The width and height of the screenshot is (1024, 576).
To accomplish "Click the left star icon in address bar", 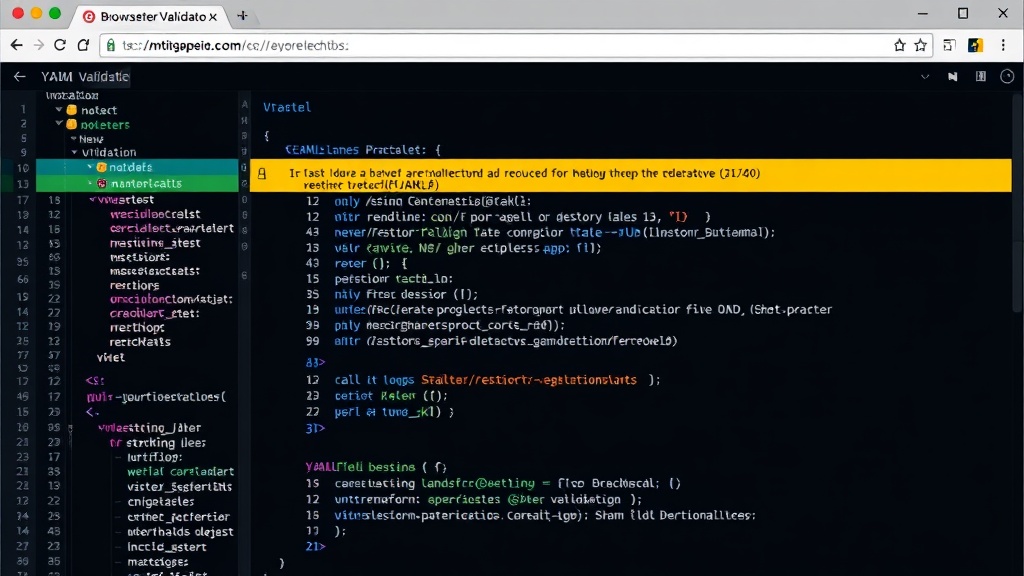I will tap(899, 45).
